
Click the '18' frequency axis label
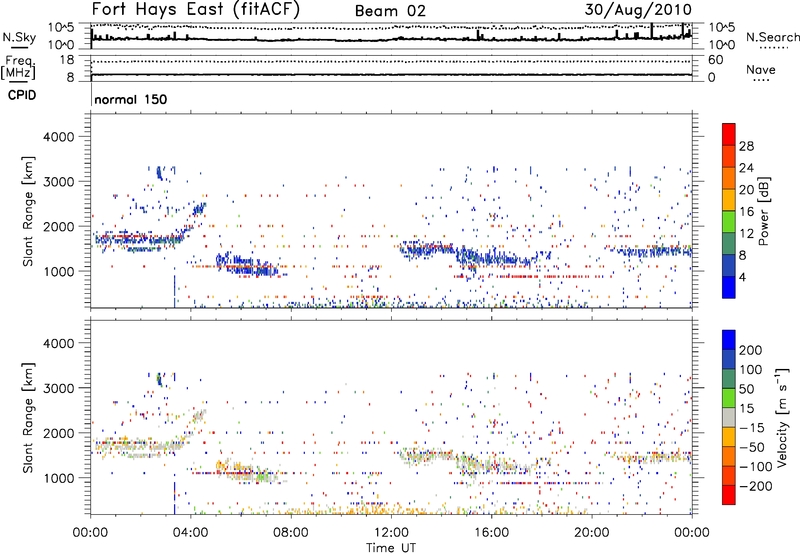coord(66,60)
